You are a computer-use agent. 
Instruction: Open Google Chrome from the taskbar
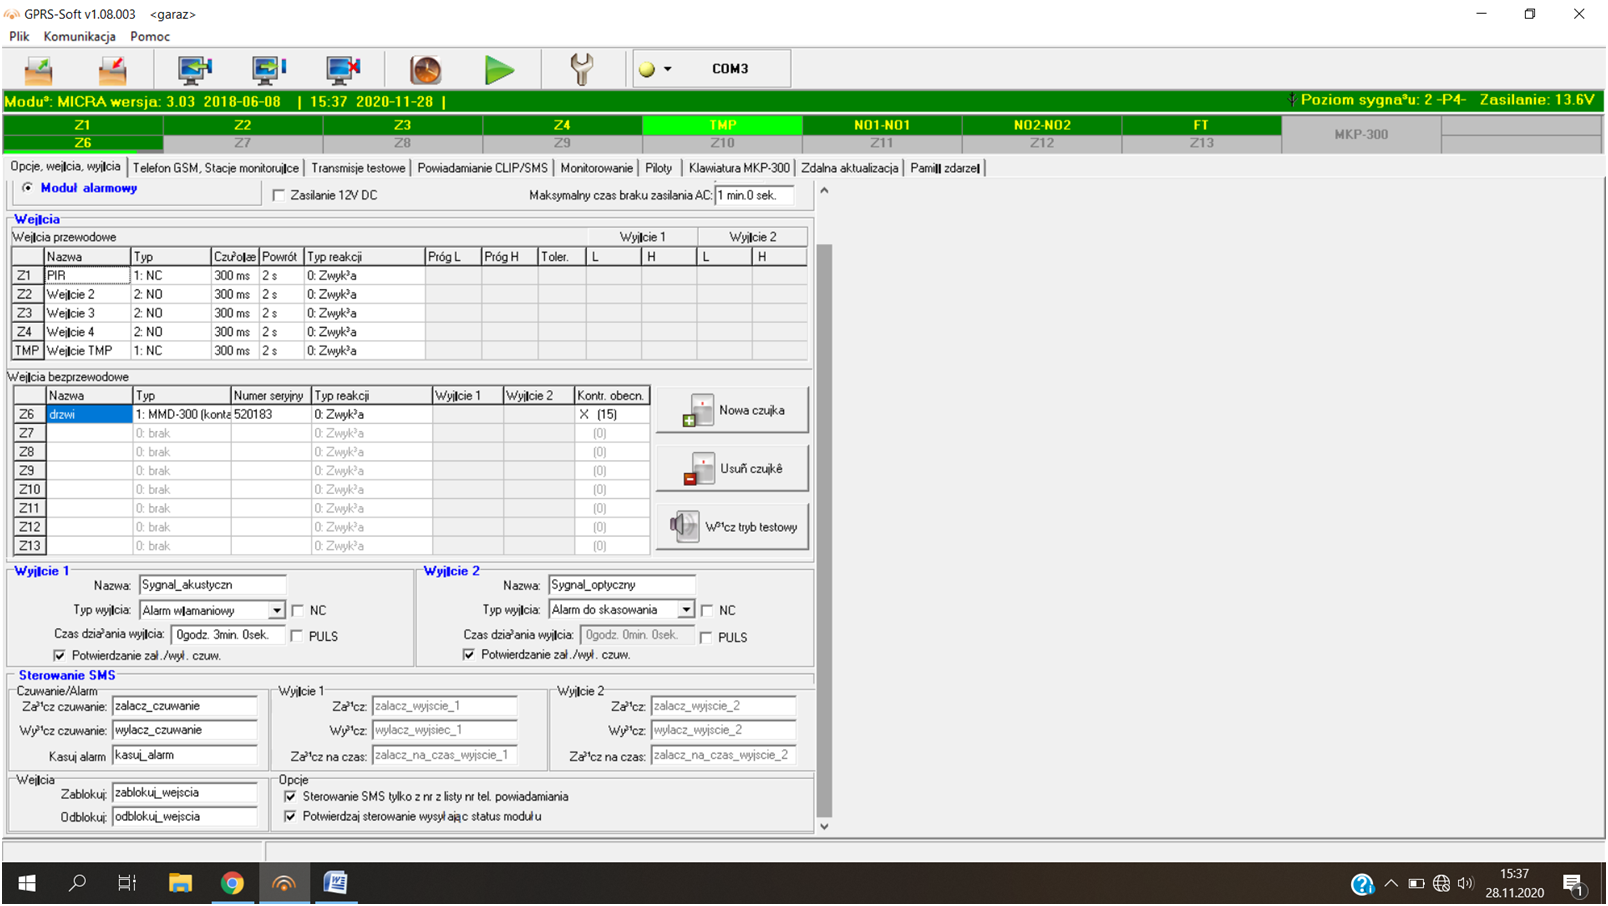click(232, 883)
